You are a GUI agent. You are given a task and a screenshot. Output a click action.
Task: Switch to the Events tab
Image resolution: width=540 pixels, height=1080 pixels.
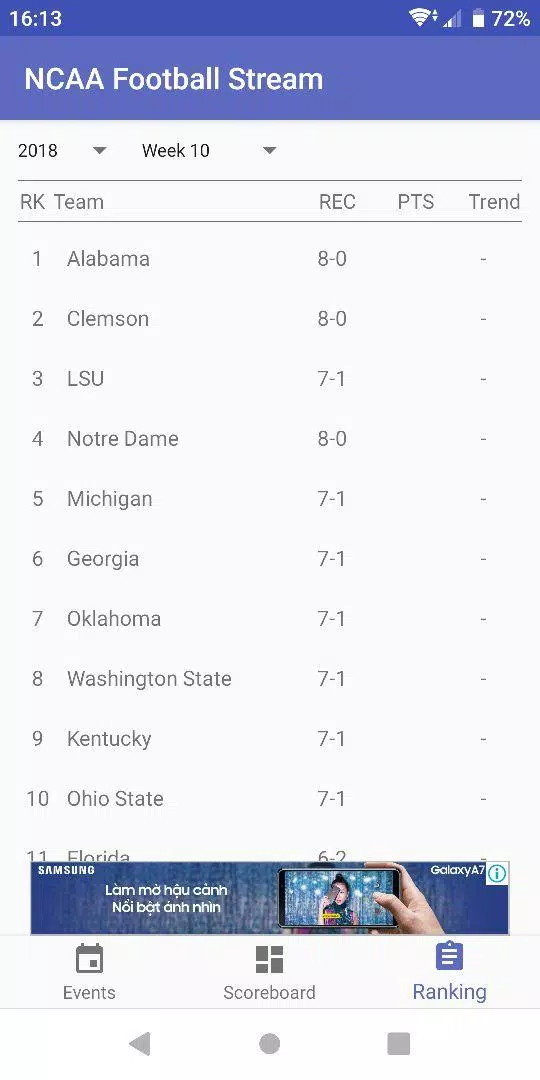[x=89, y=972]
